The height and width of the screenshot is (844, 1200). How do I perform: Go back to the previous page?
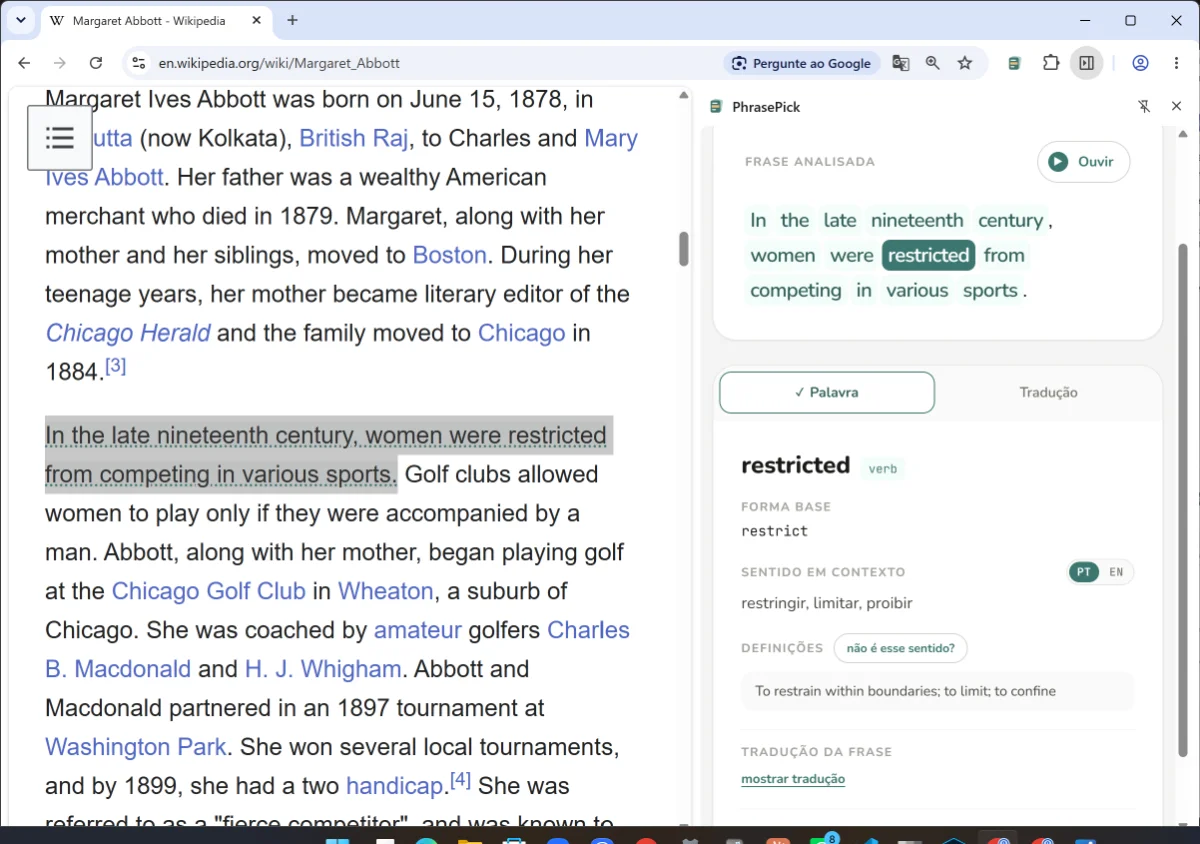[24, 63]
